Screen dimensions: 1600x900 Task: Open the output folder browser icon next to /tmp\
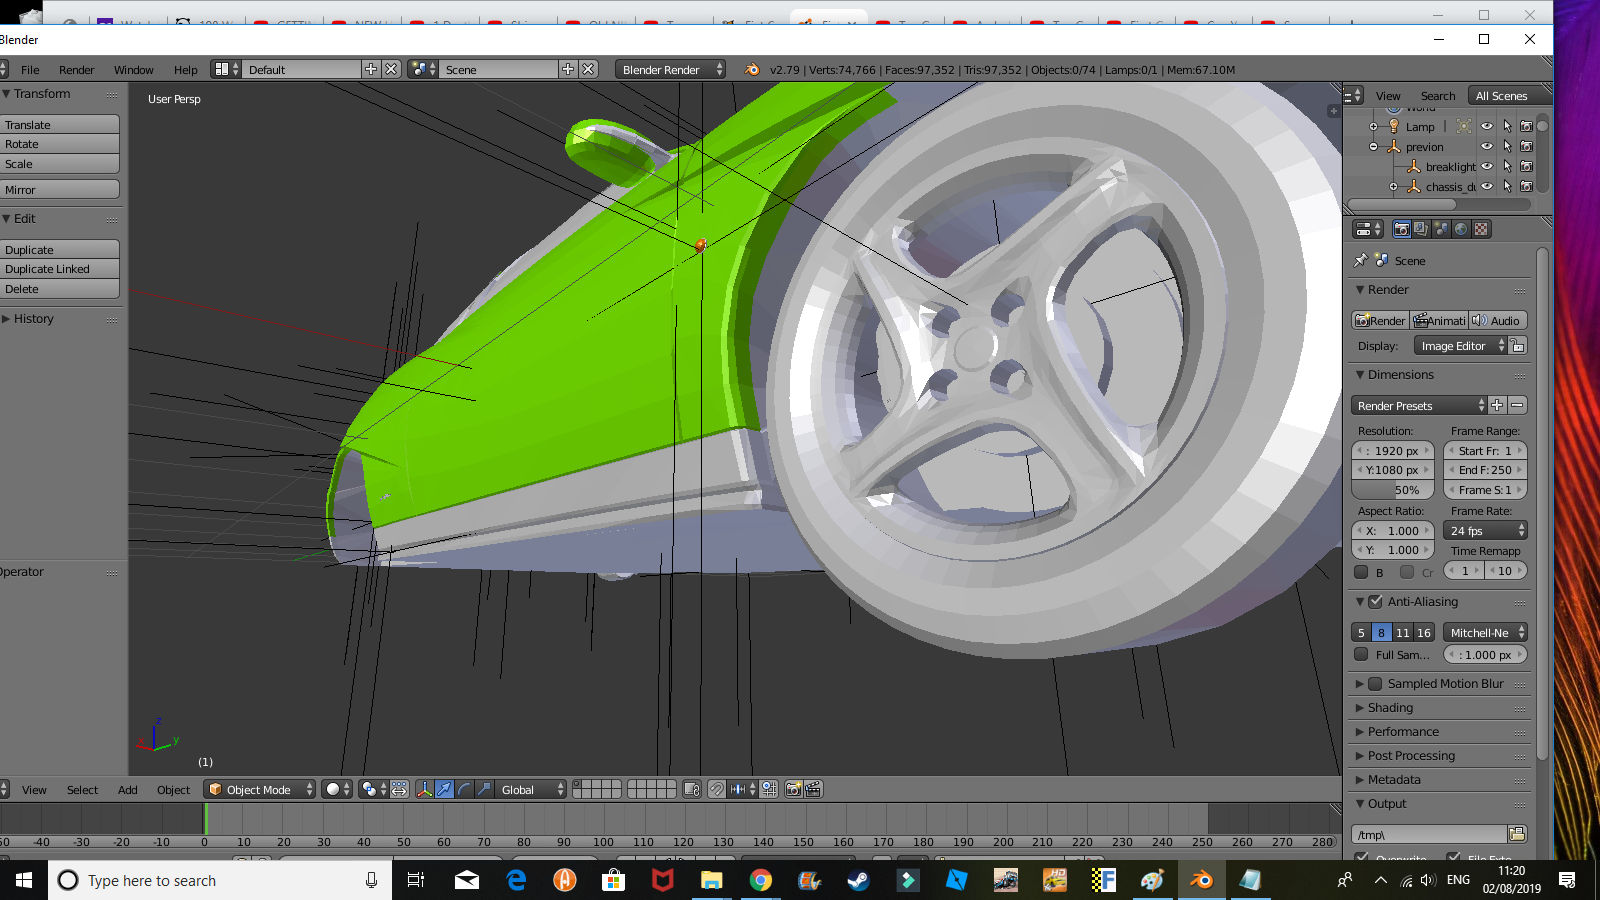point(1517,834)
